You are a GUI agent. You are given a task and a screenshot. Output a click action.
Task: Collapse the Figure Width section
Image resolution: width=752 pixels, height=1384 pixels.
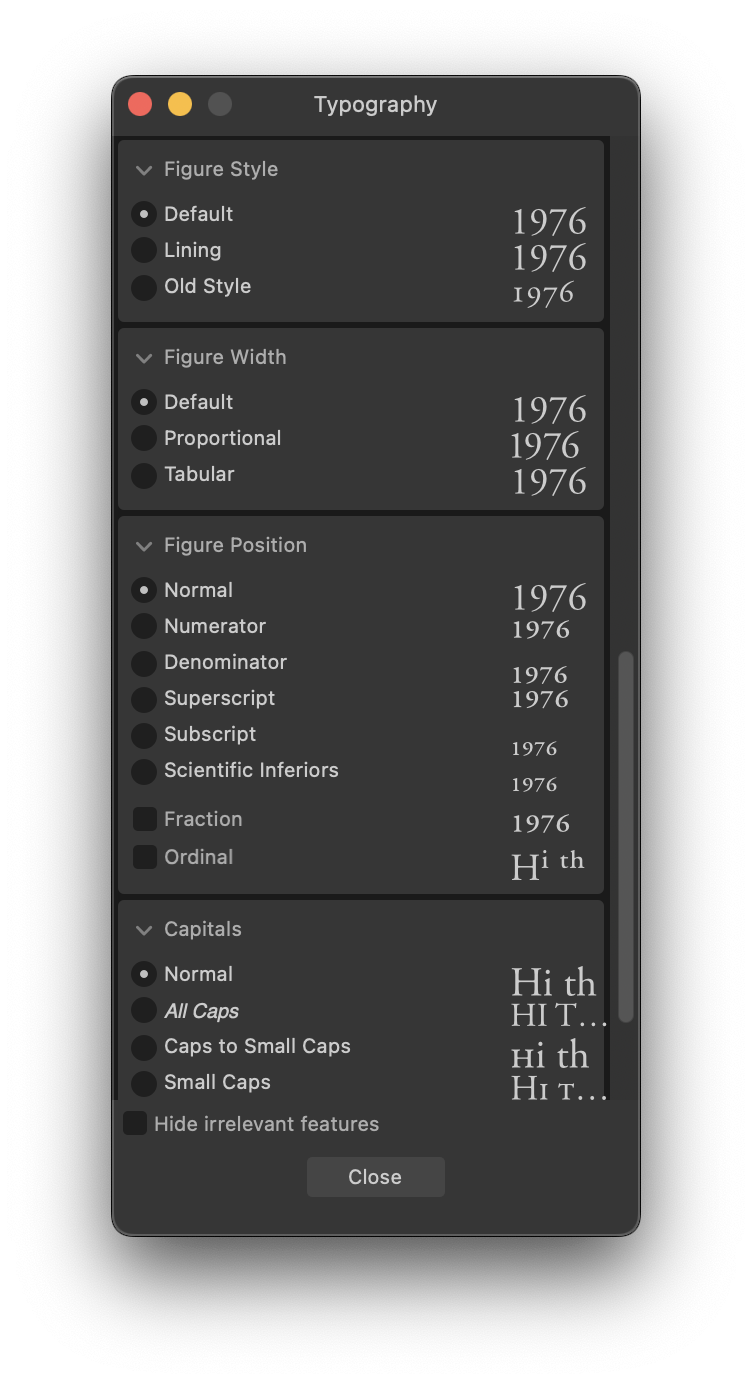click(143, 358)
